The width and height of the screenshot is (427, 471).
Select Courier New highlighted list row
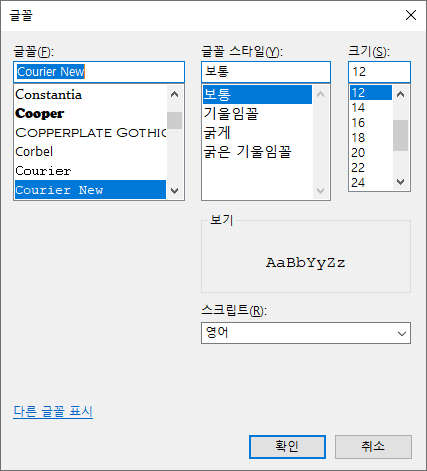coord(90,190)
